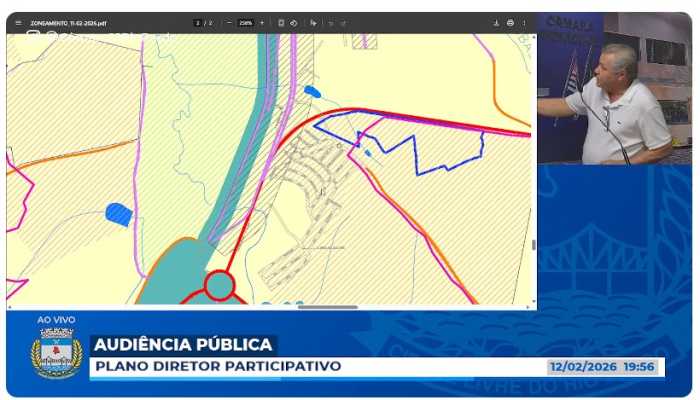Click the redo annotation button
Viewport: 700px width, 400px height.
pos(343,23)
